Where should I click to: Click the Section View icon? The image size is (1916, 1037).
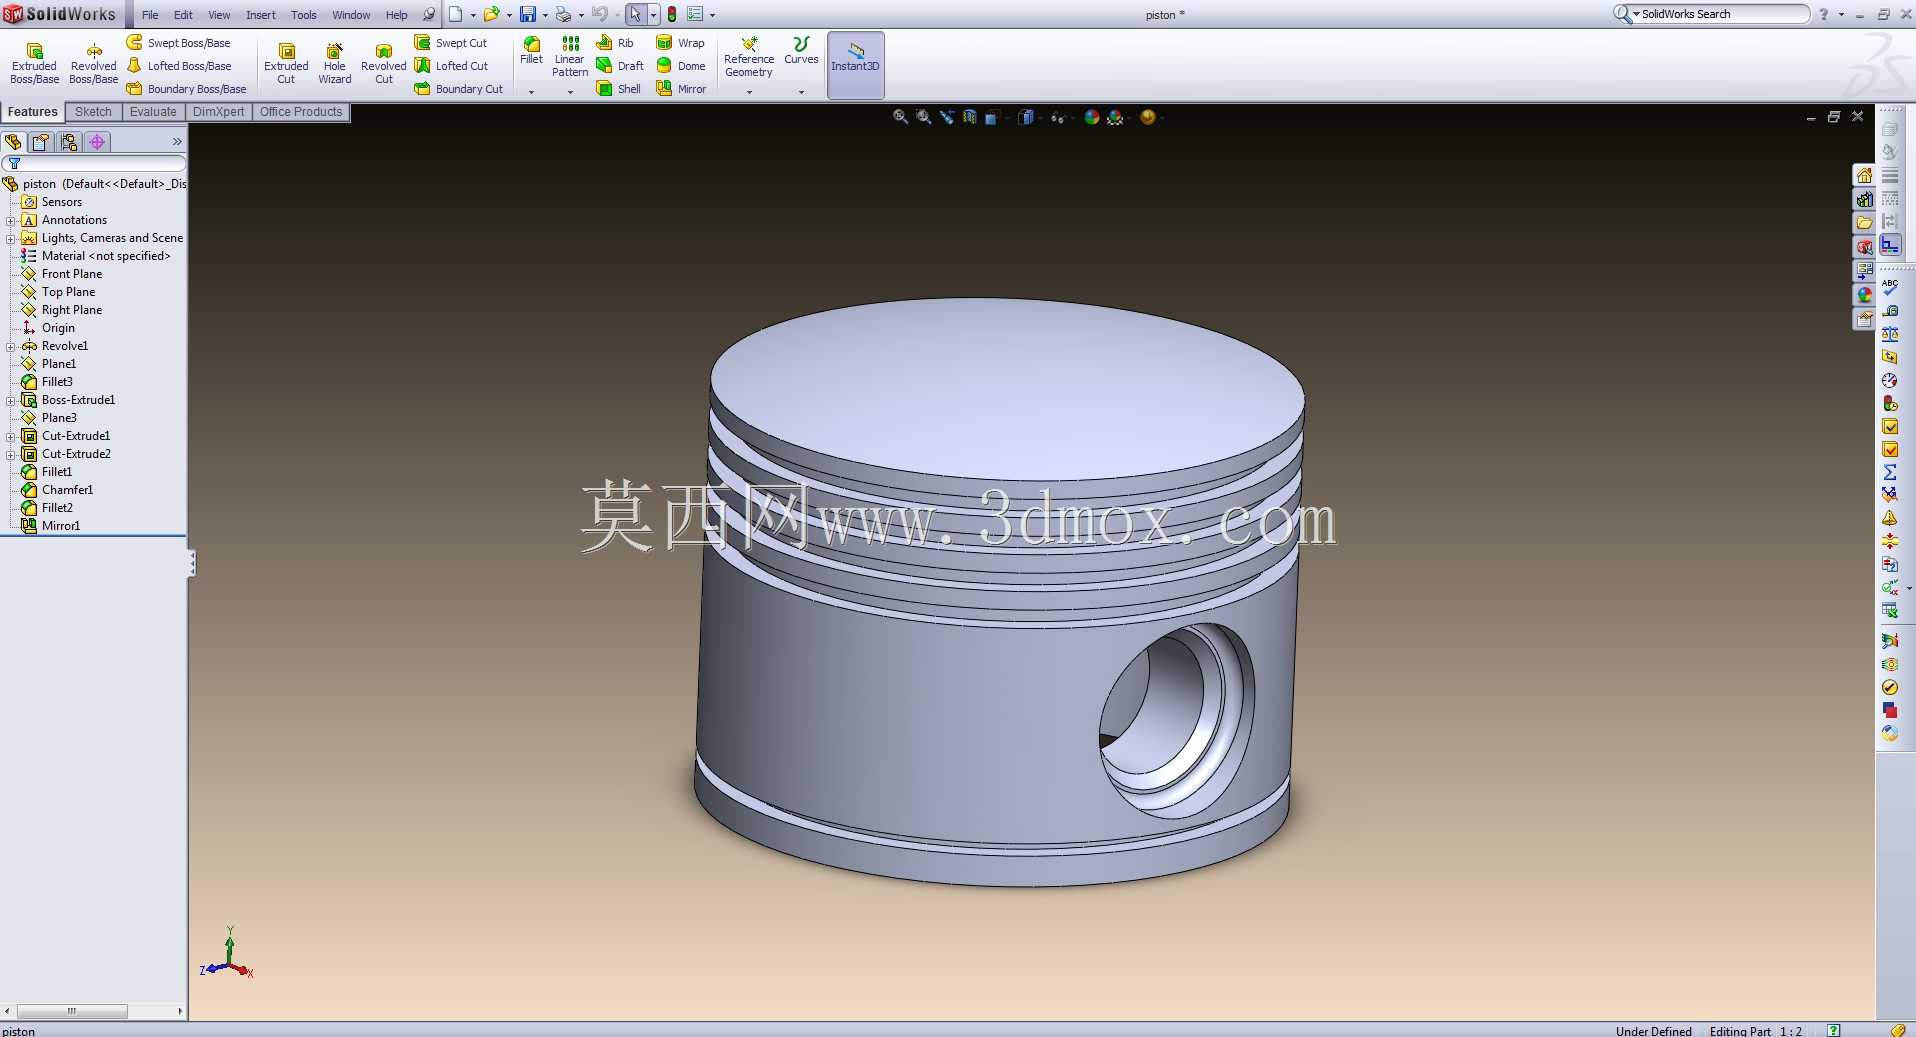[969, 117]
